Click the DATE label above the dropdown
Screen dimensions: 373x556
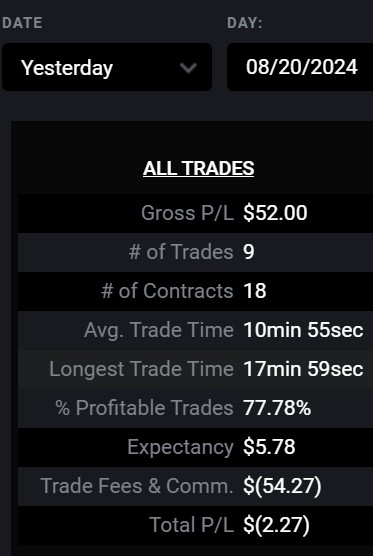coord(22,23)
